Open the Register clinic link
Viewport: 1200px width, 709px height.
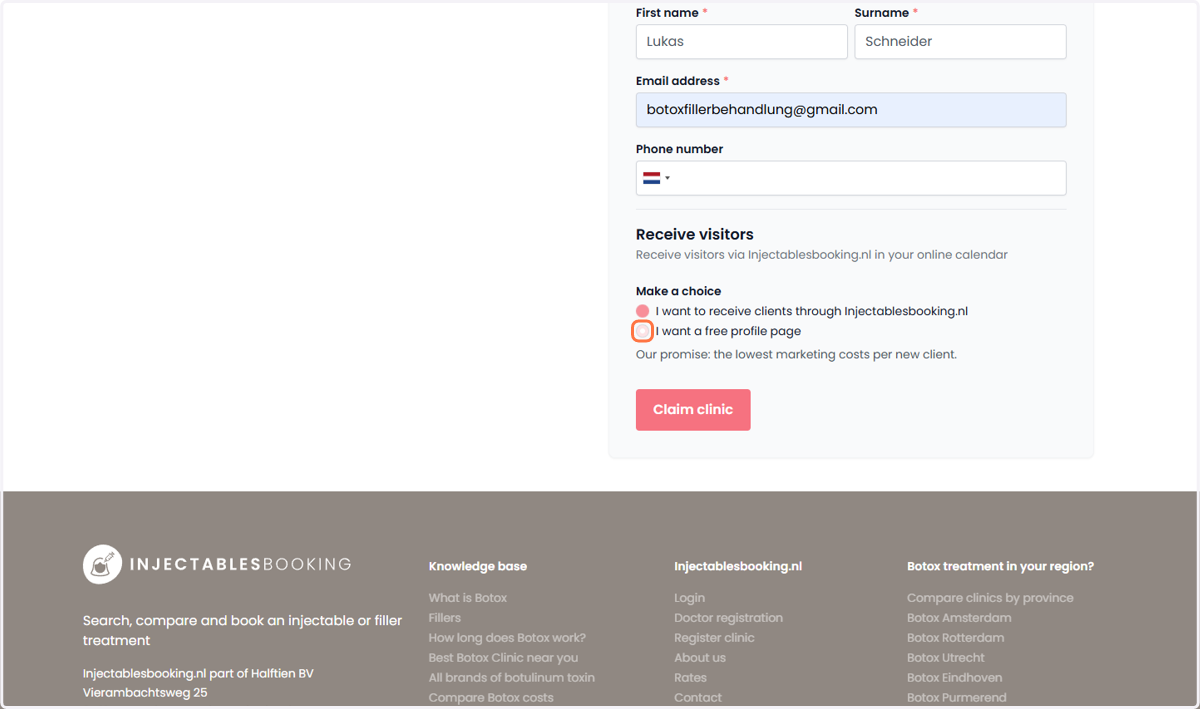click(714, 638)
